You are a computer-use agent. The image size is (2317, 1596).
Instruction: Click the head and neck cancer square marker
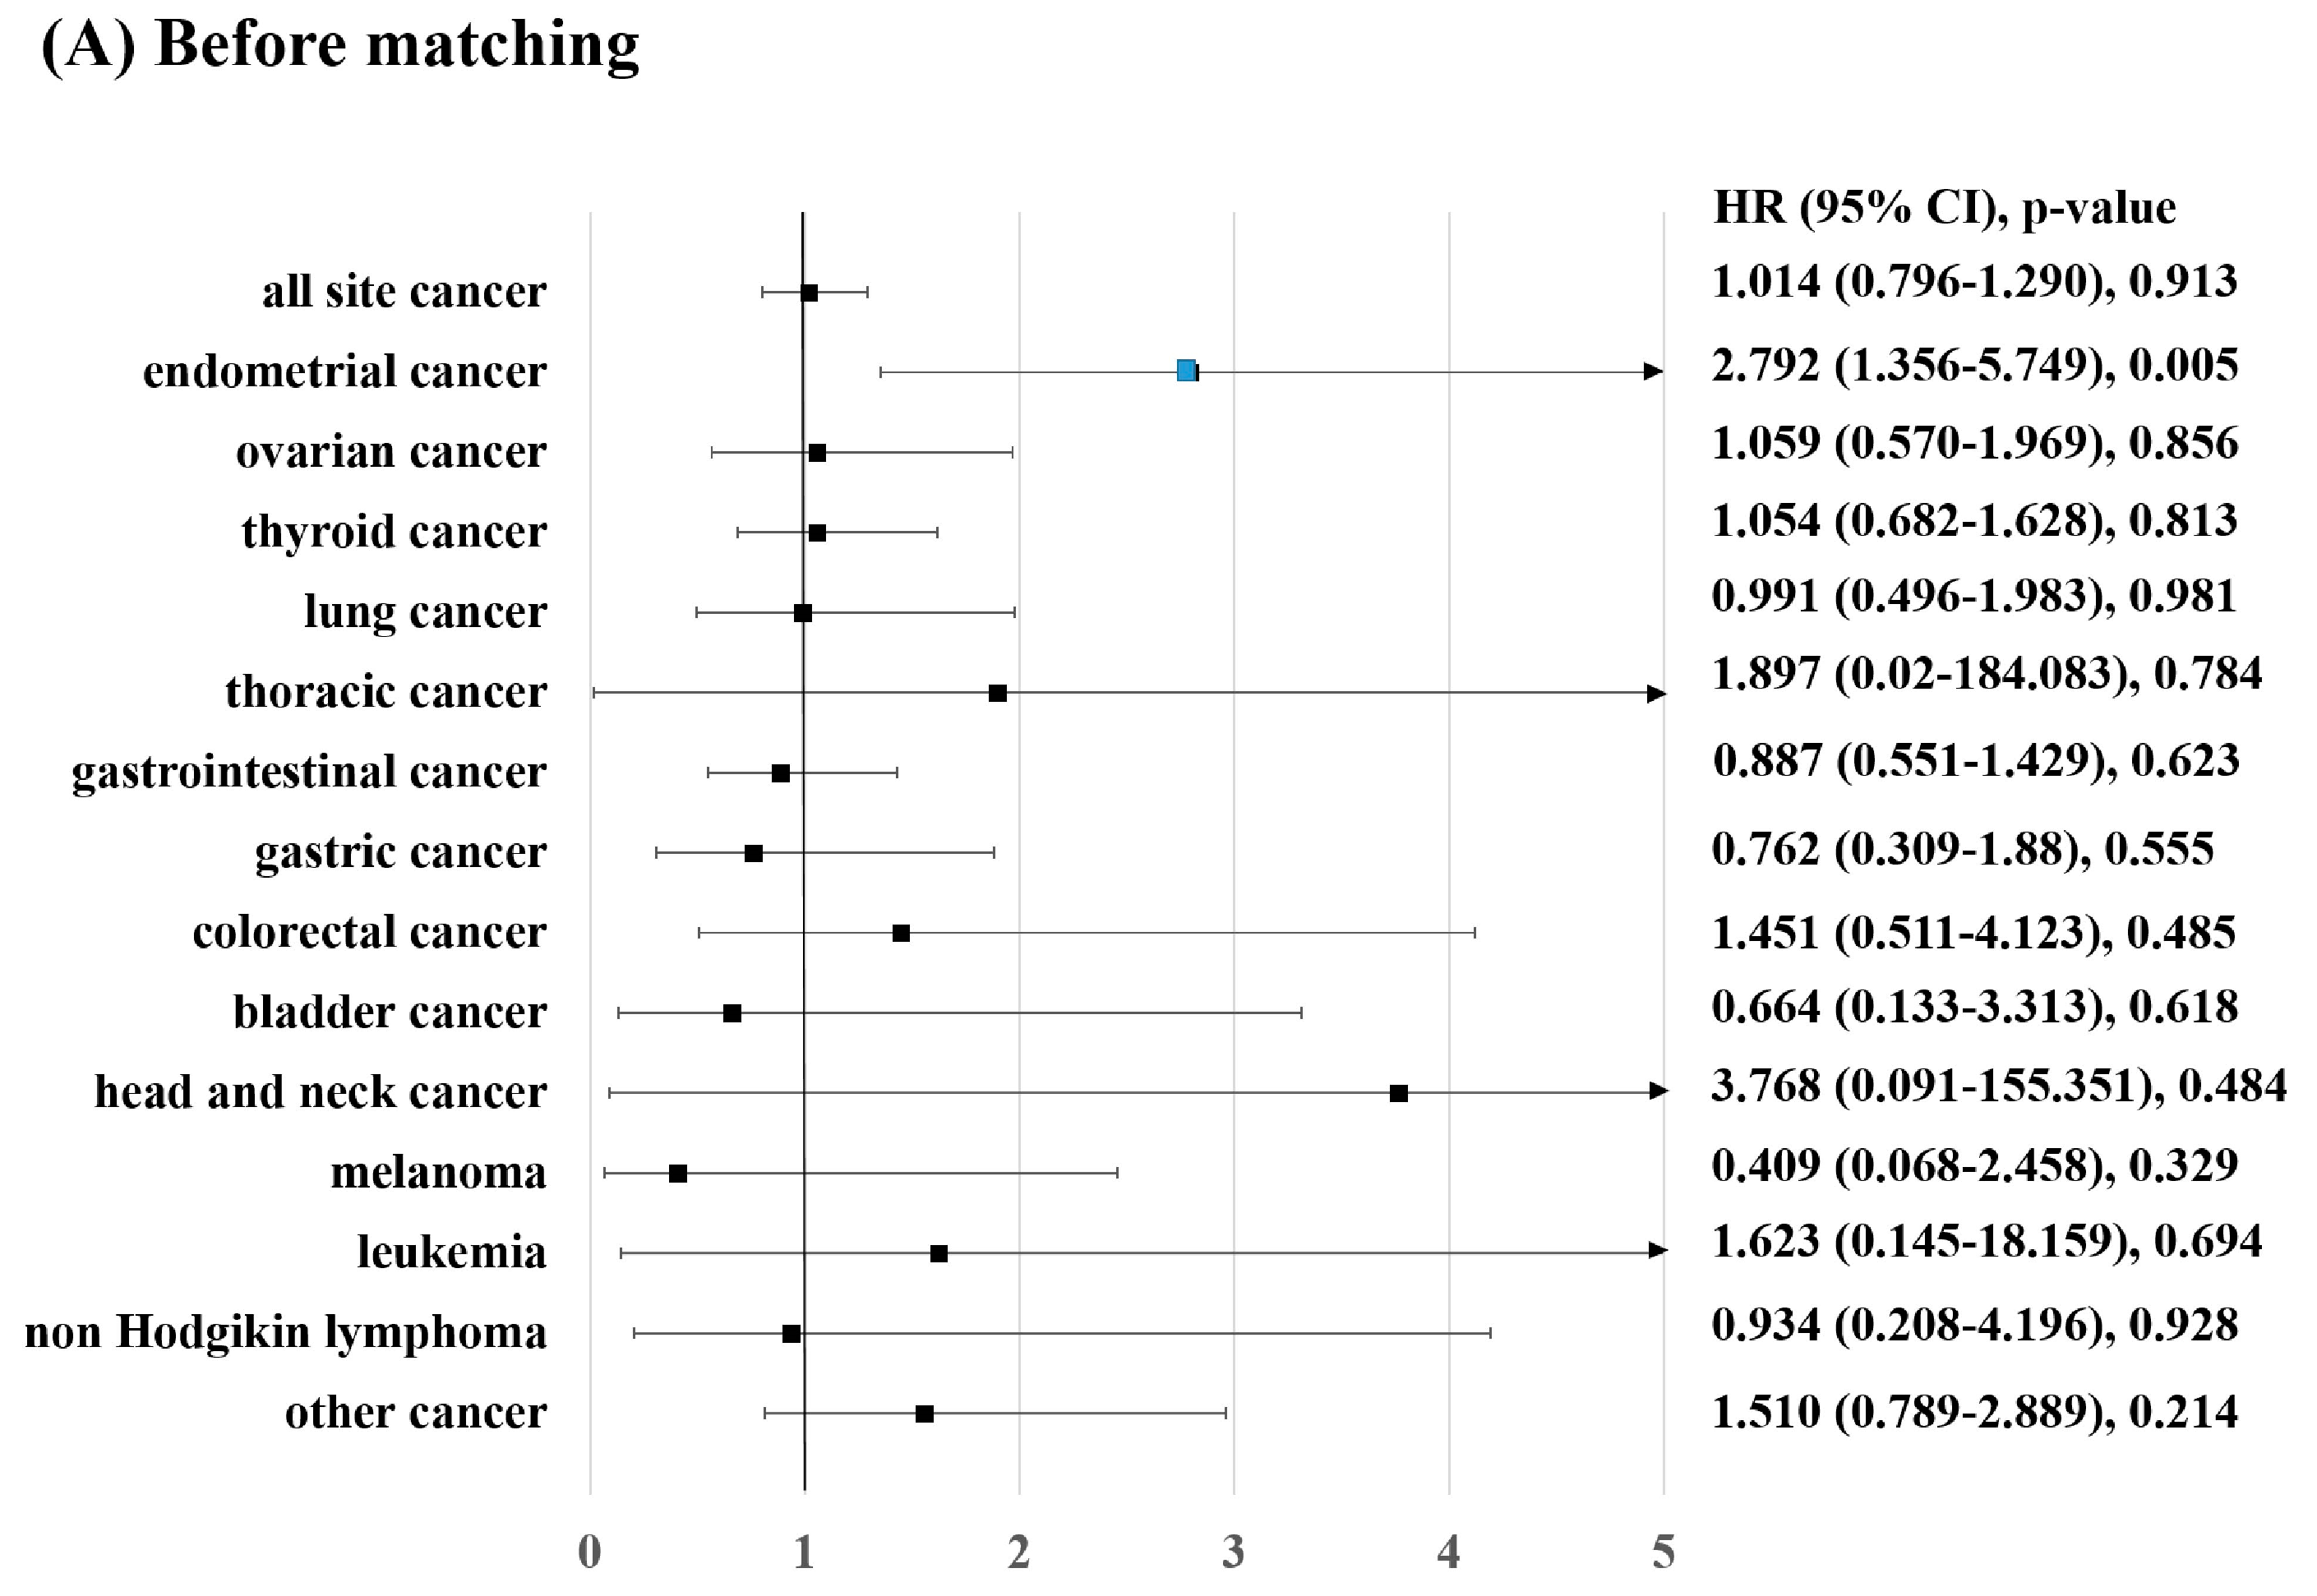tap(1399, 1093)
